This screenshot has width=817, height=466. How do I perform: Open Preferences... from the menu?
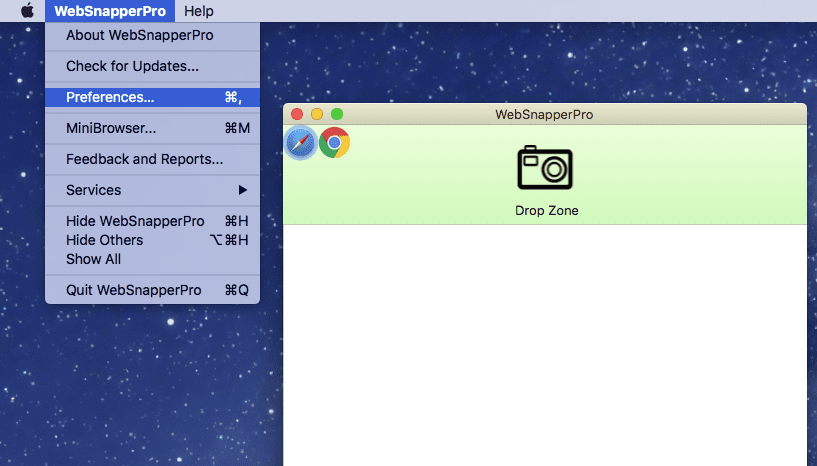[x=152, y=97]
